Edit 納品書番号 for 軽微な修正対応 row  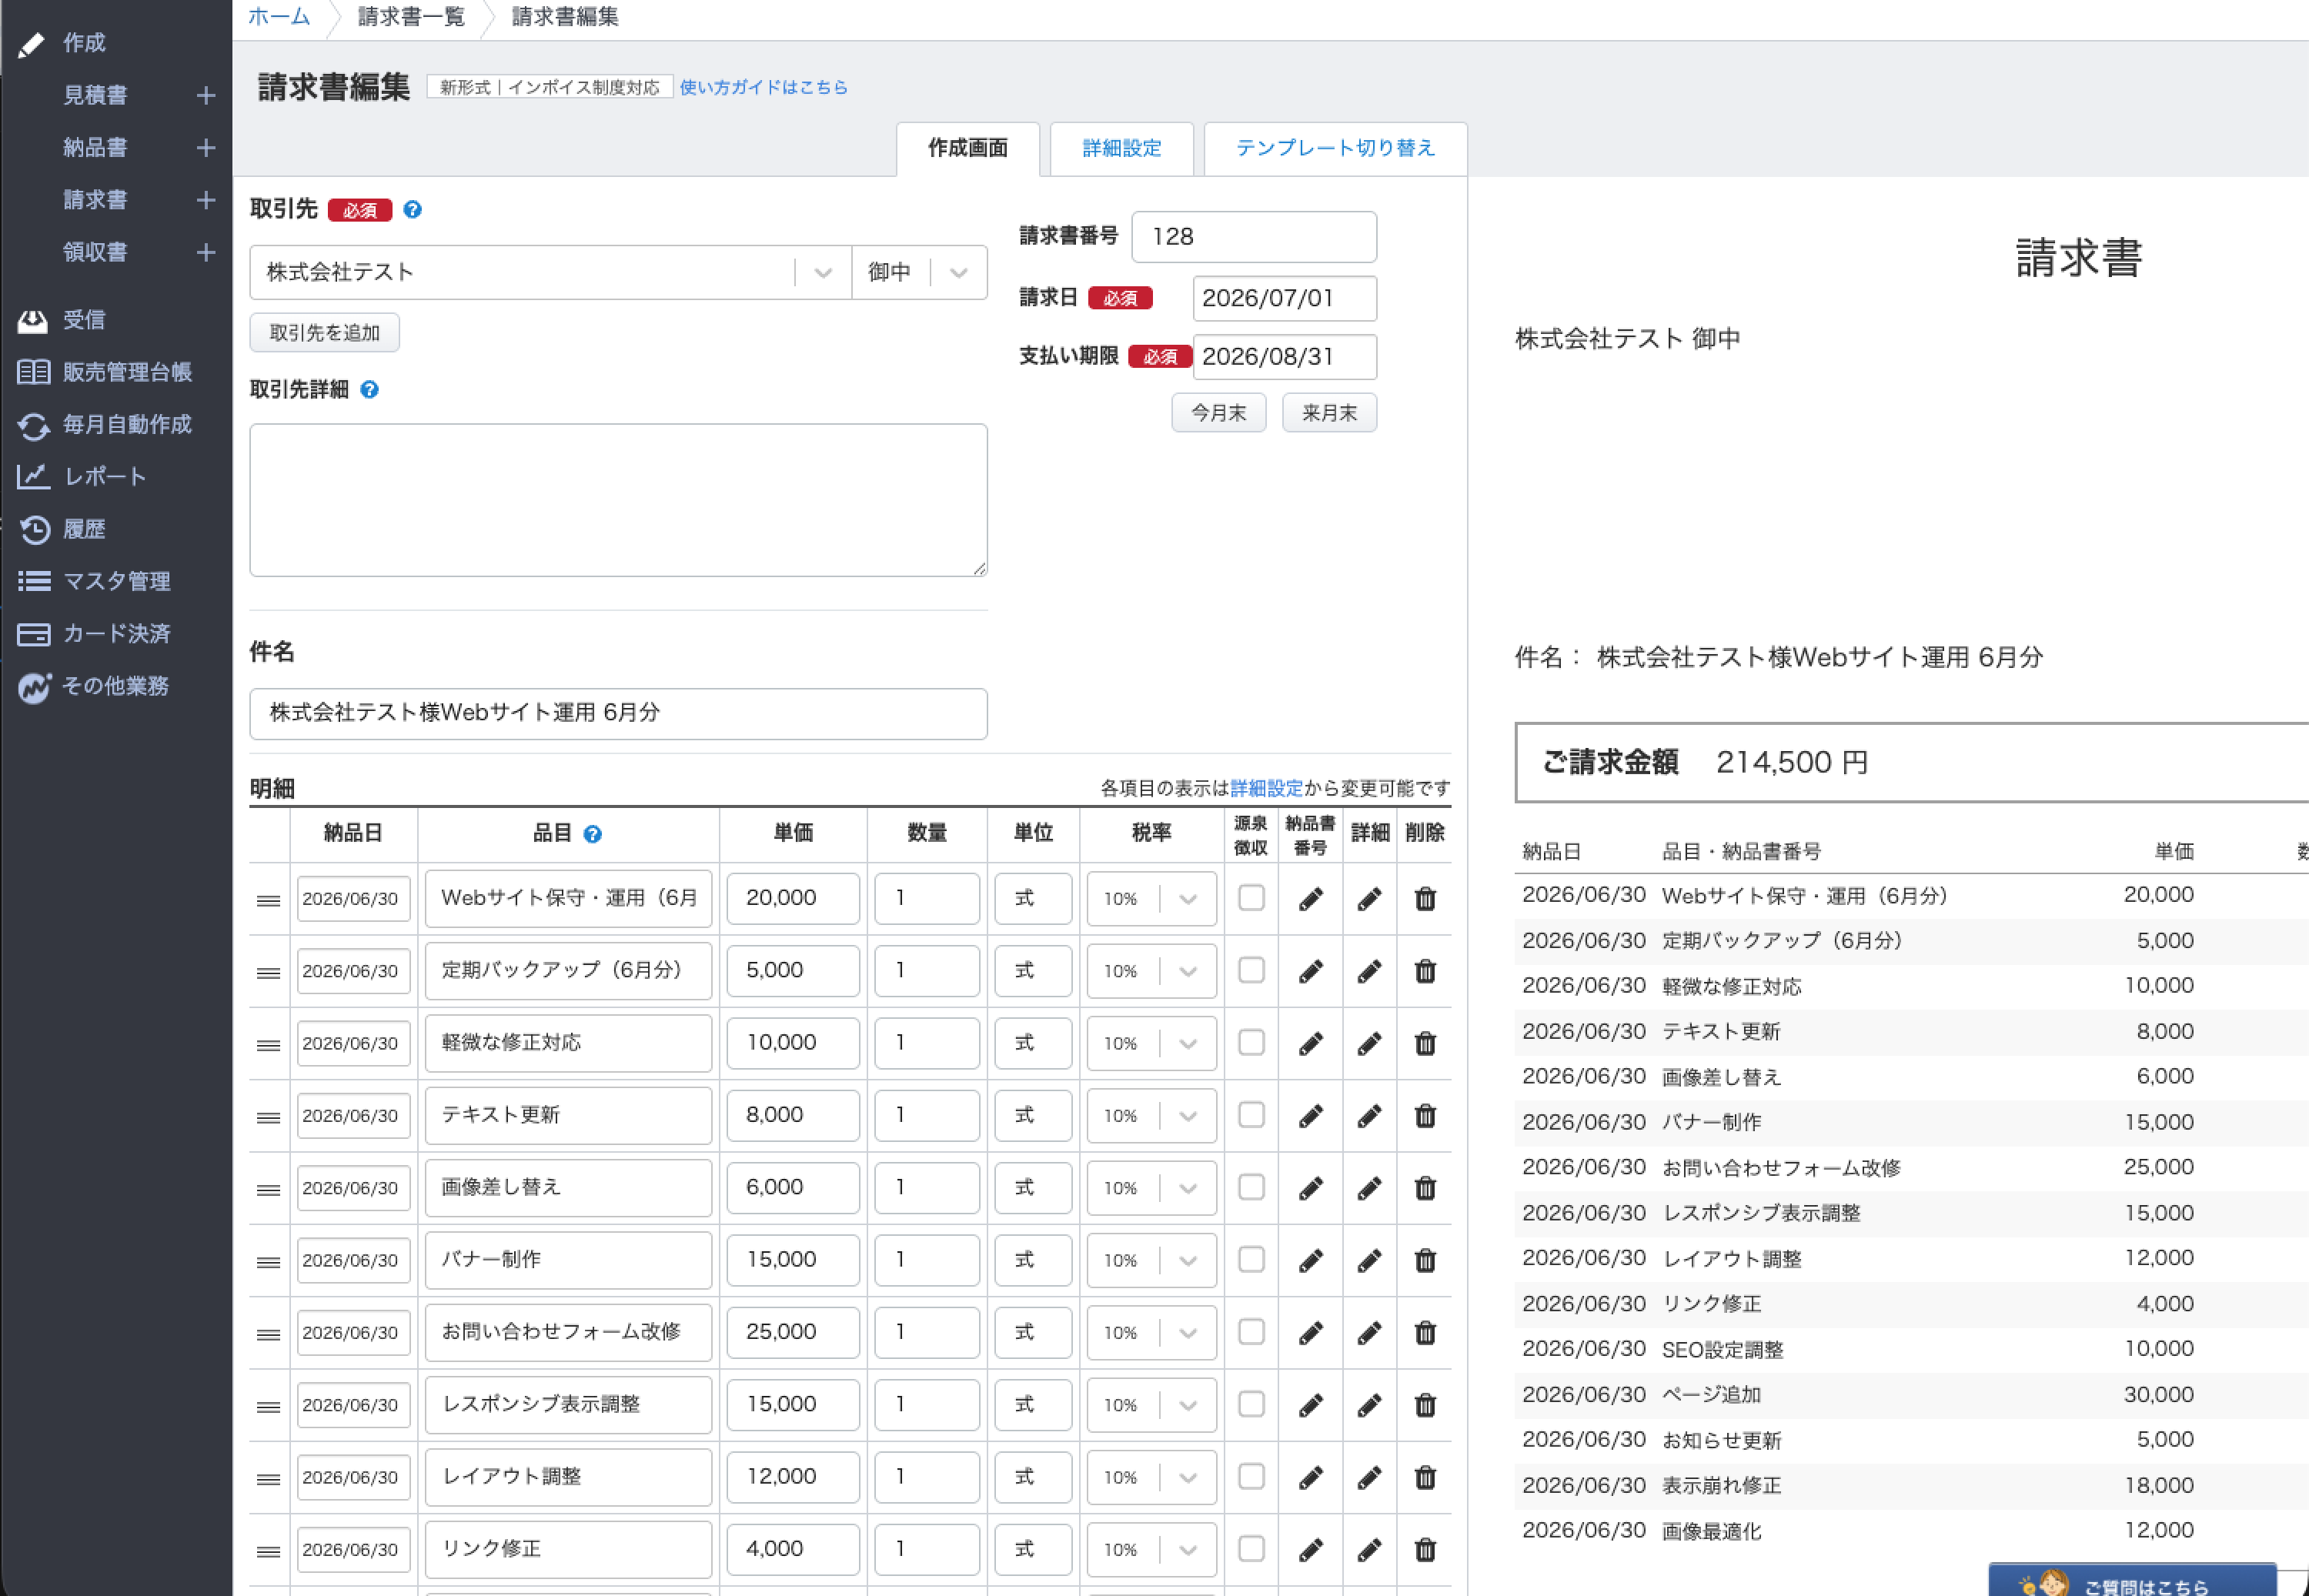coord(1310,1044)
